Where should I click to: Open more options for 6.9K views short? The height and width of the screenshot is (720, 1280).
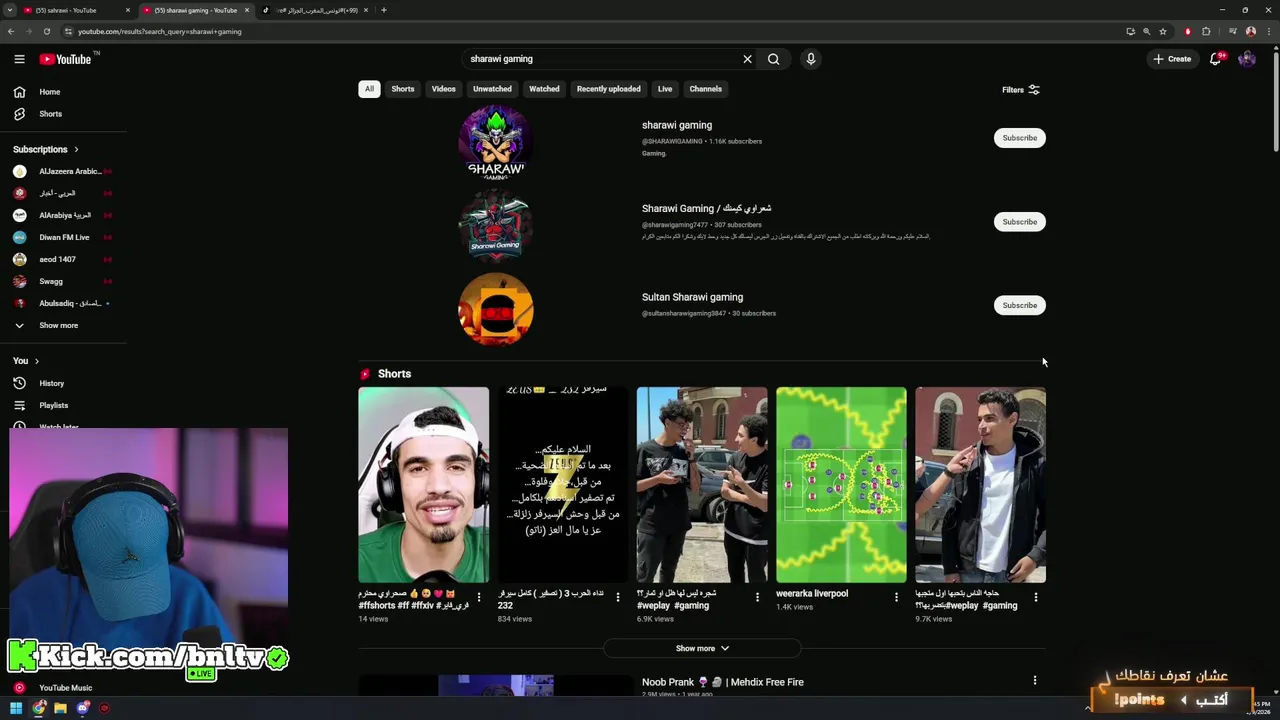757,597
